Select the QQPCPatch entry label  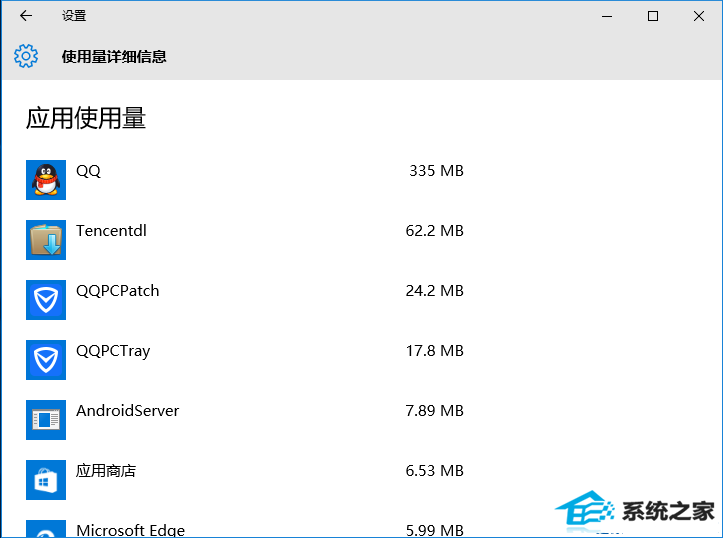[x=118, y=291]
